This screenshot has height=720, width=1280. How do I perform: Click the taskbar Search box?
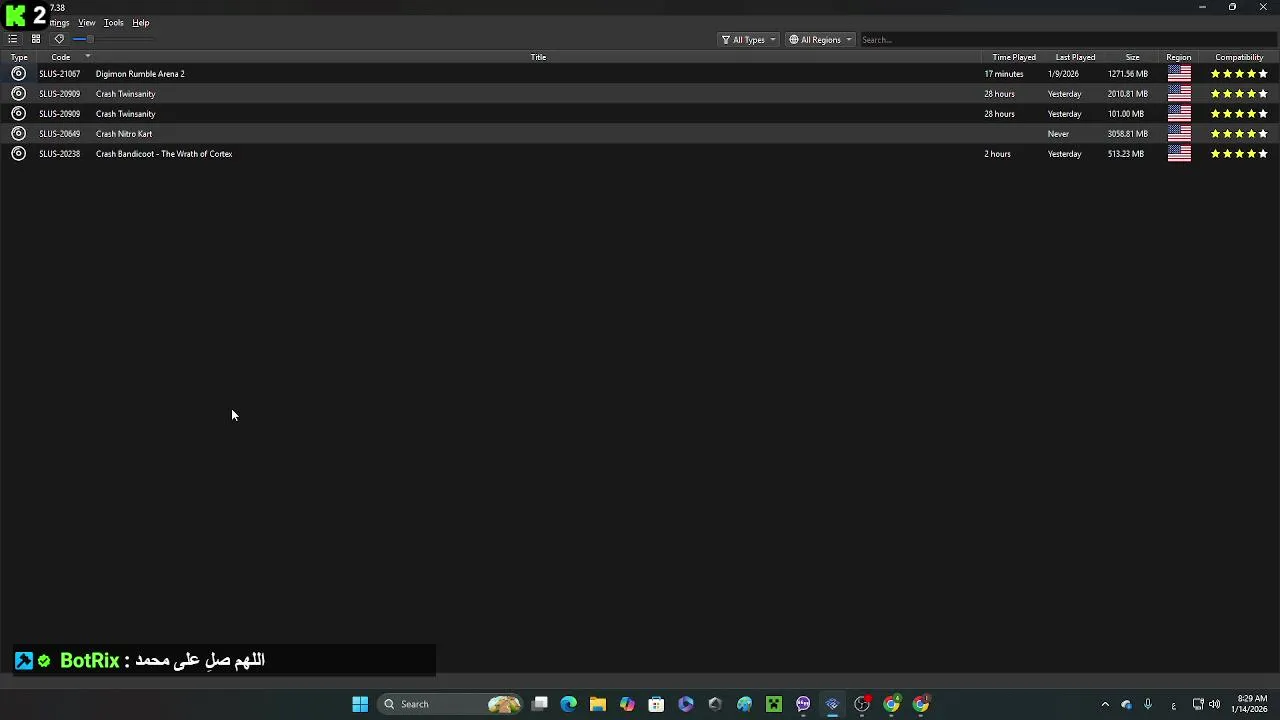point(450,704)
